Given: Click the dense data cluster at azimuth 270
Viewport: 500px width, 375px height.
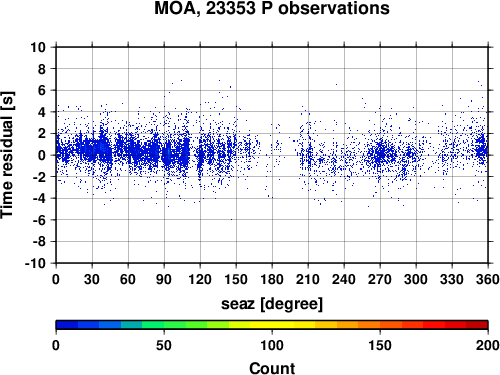Looking at the screenshot, I should 380,154.
